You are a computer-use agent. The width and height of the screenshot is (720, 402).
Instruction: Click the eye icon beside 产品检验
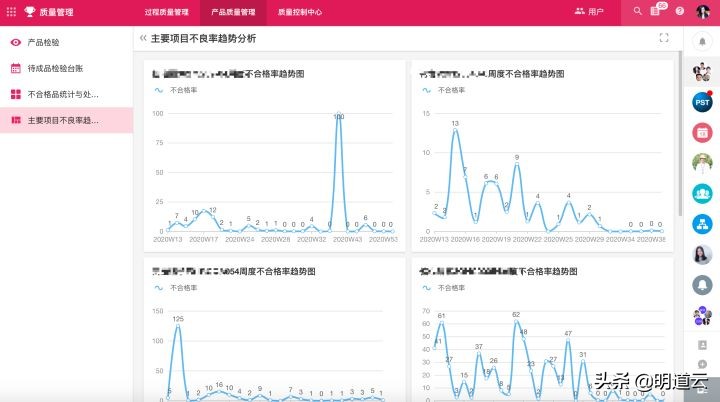[16, 42]
